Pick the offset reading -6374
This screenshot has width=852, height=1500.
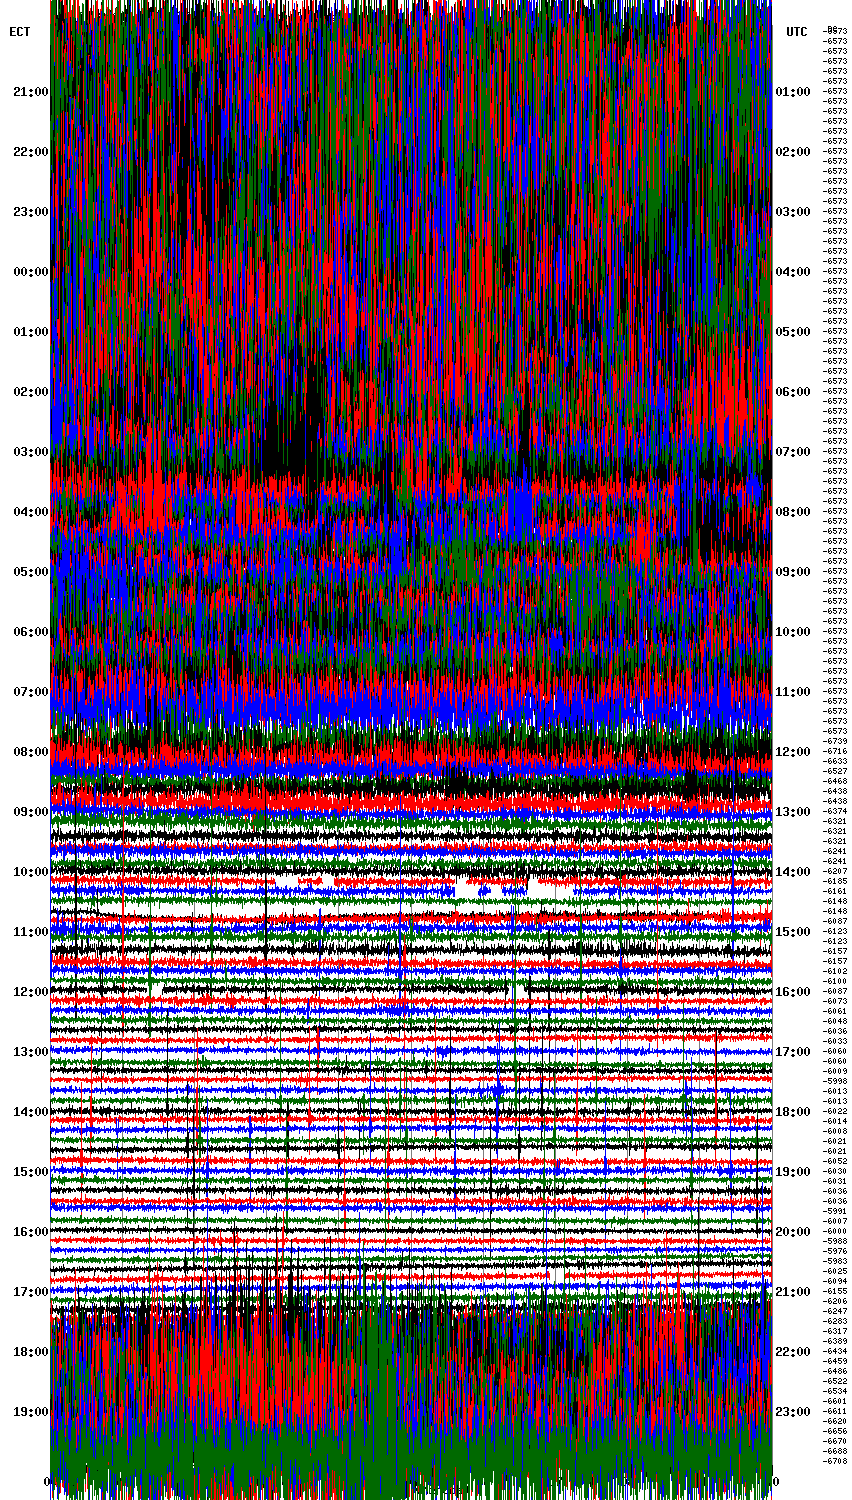click(835, 811)
